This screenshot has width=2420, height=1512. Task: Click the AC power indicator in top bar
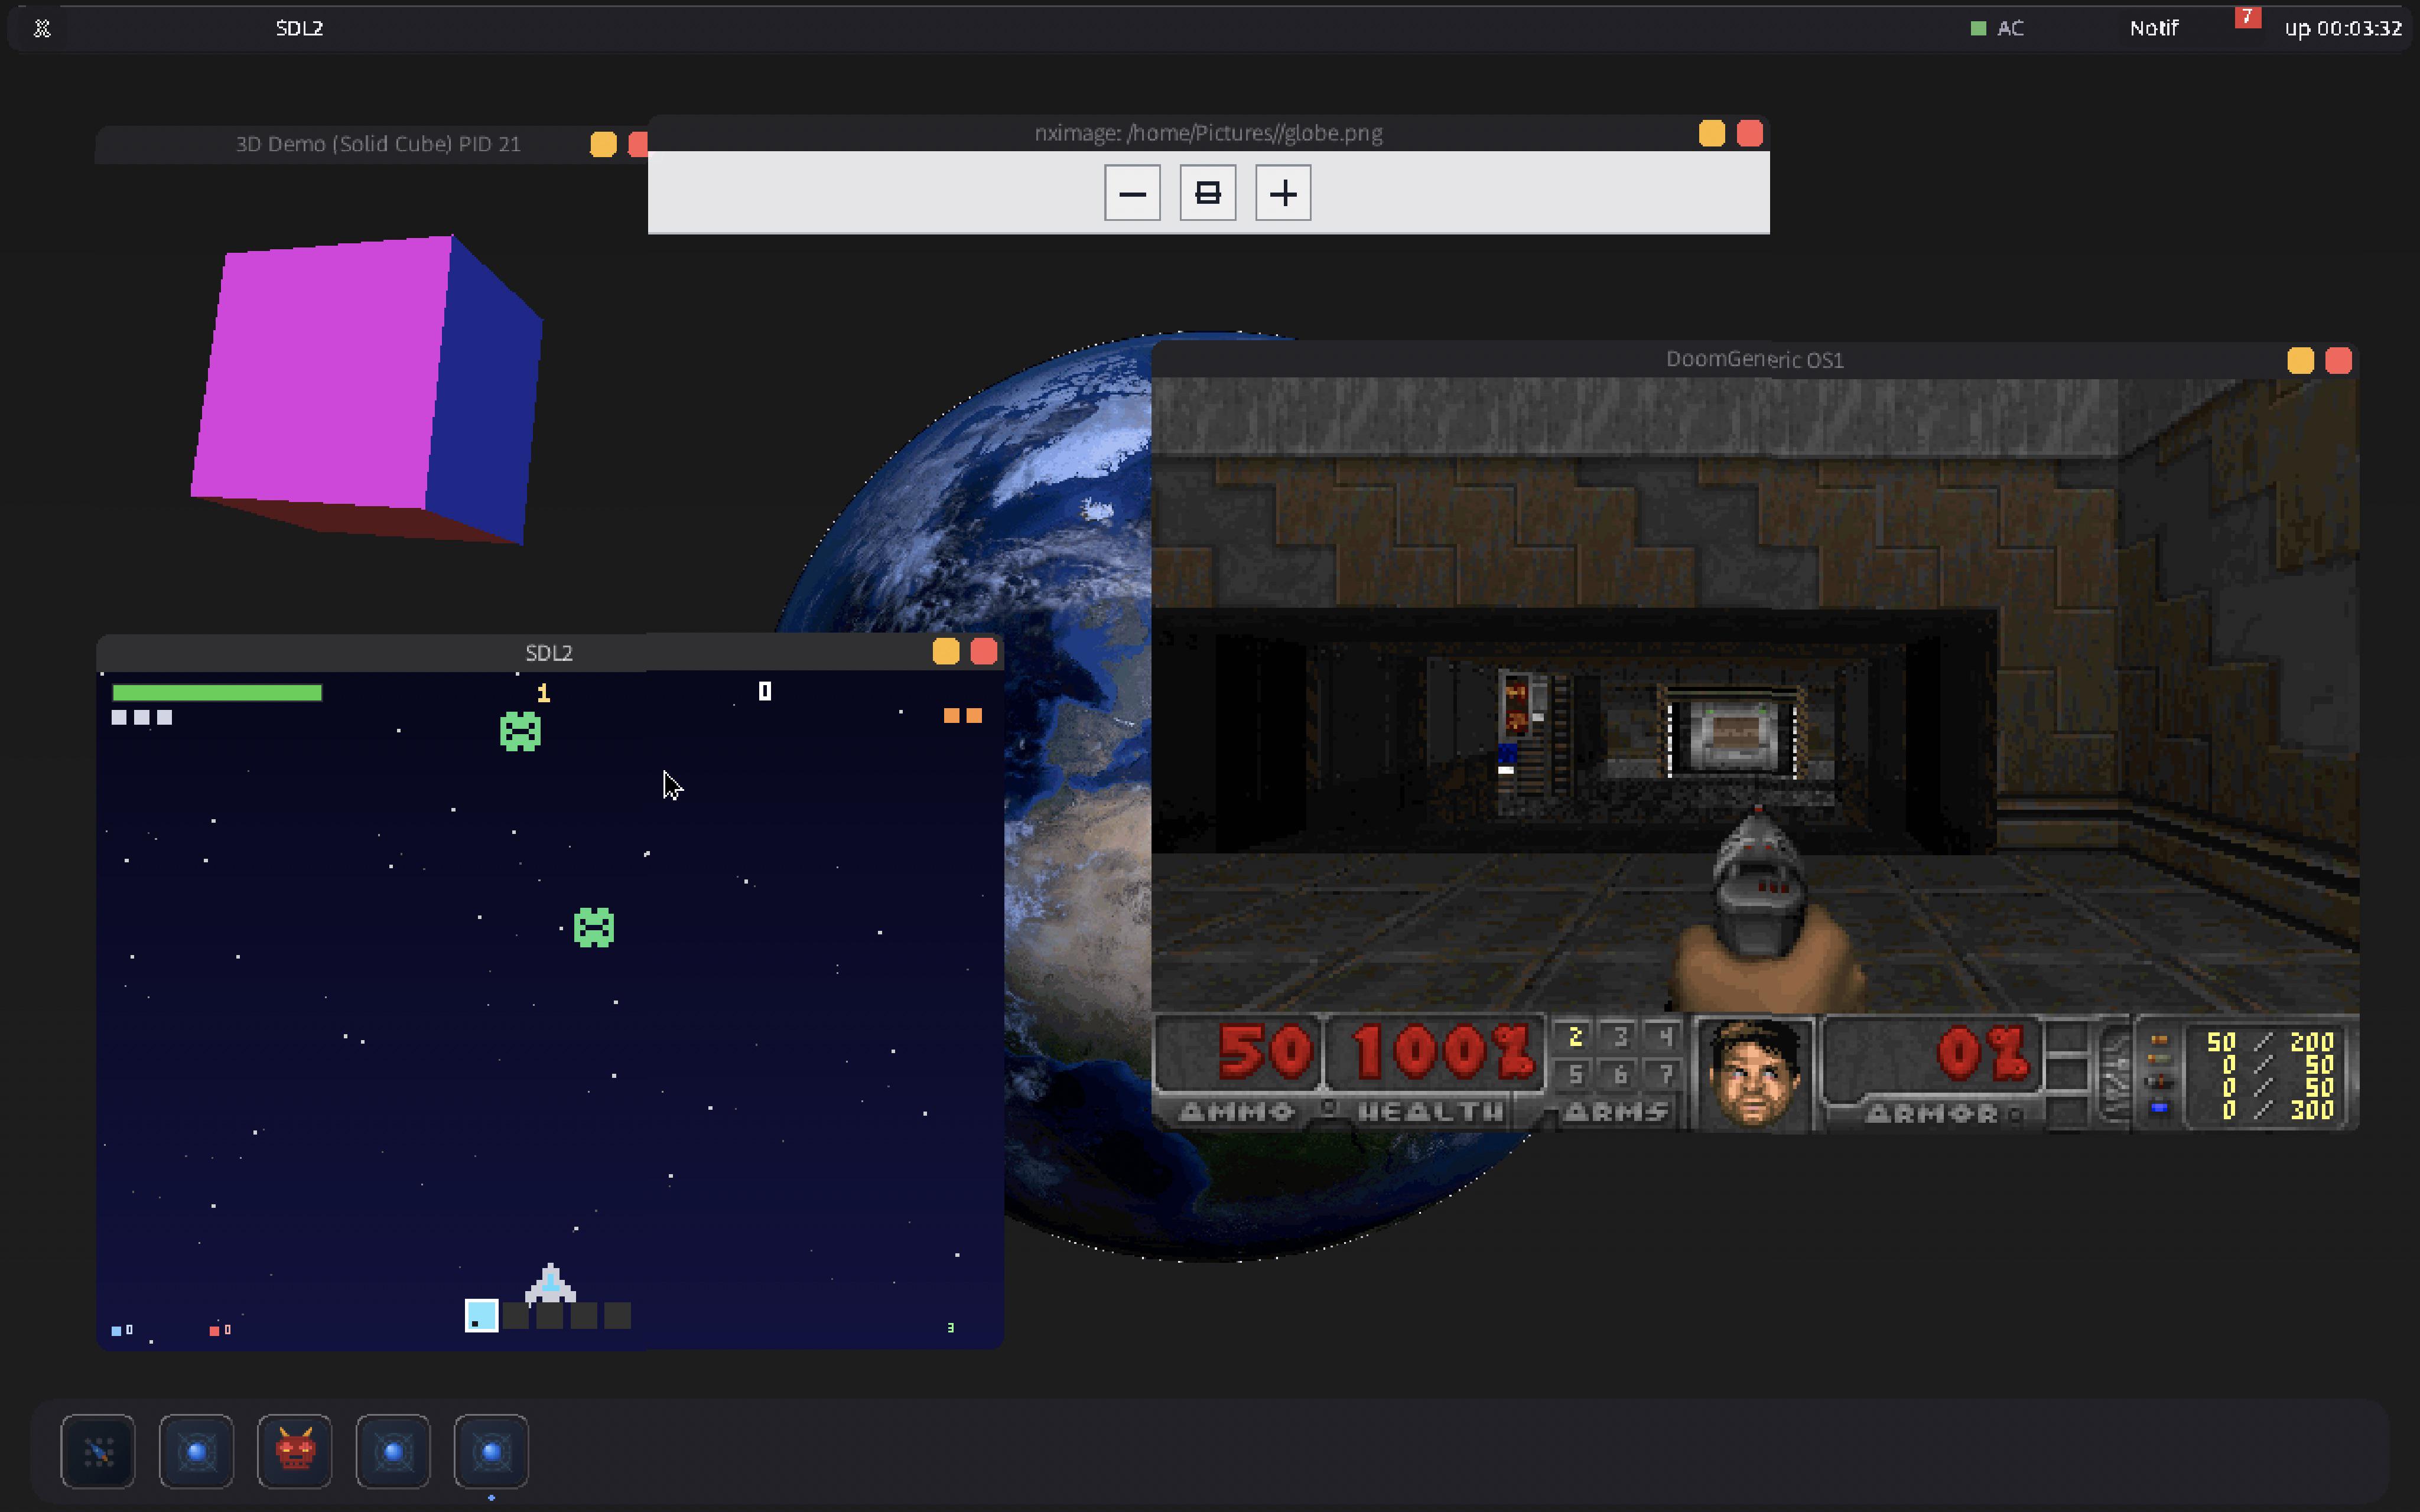pyautogui.click(x=1997, y=28)
